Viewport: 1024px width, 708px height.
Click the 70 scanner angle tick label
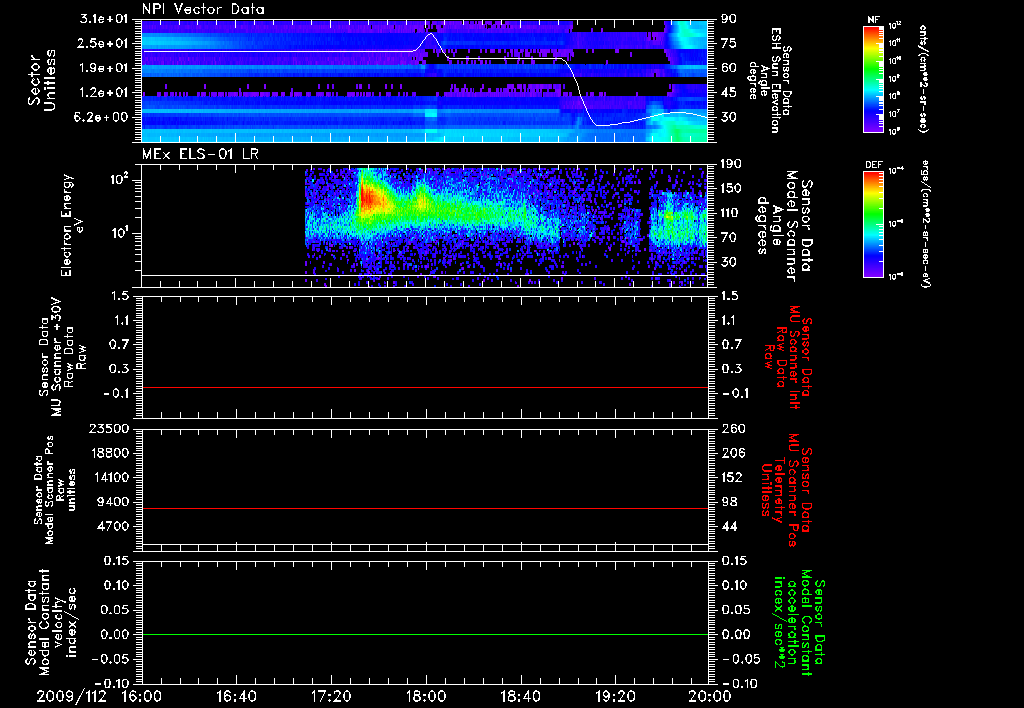(729, 238)
